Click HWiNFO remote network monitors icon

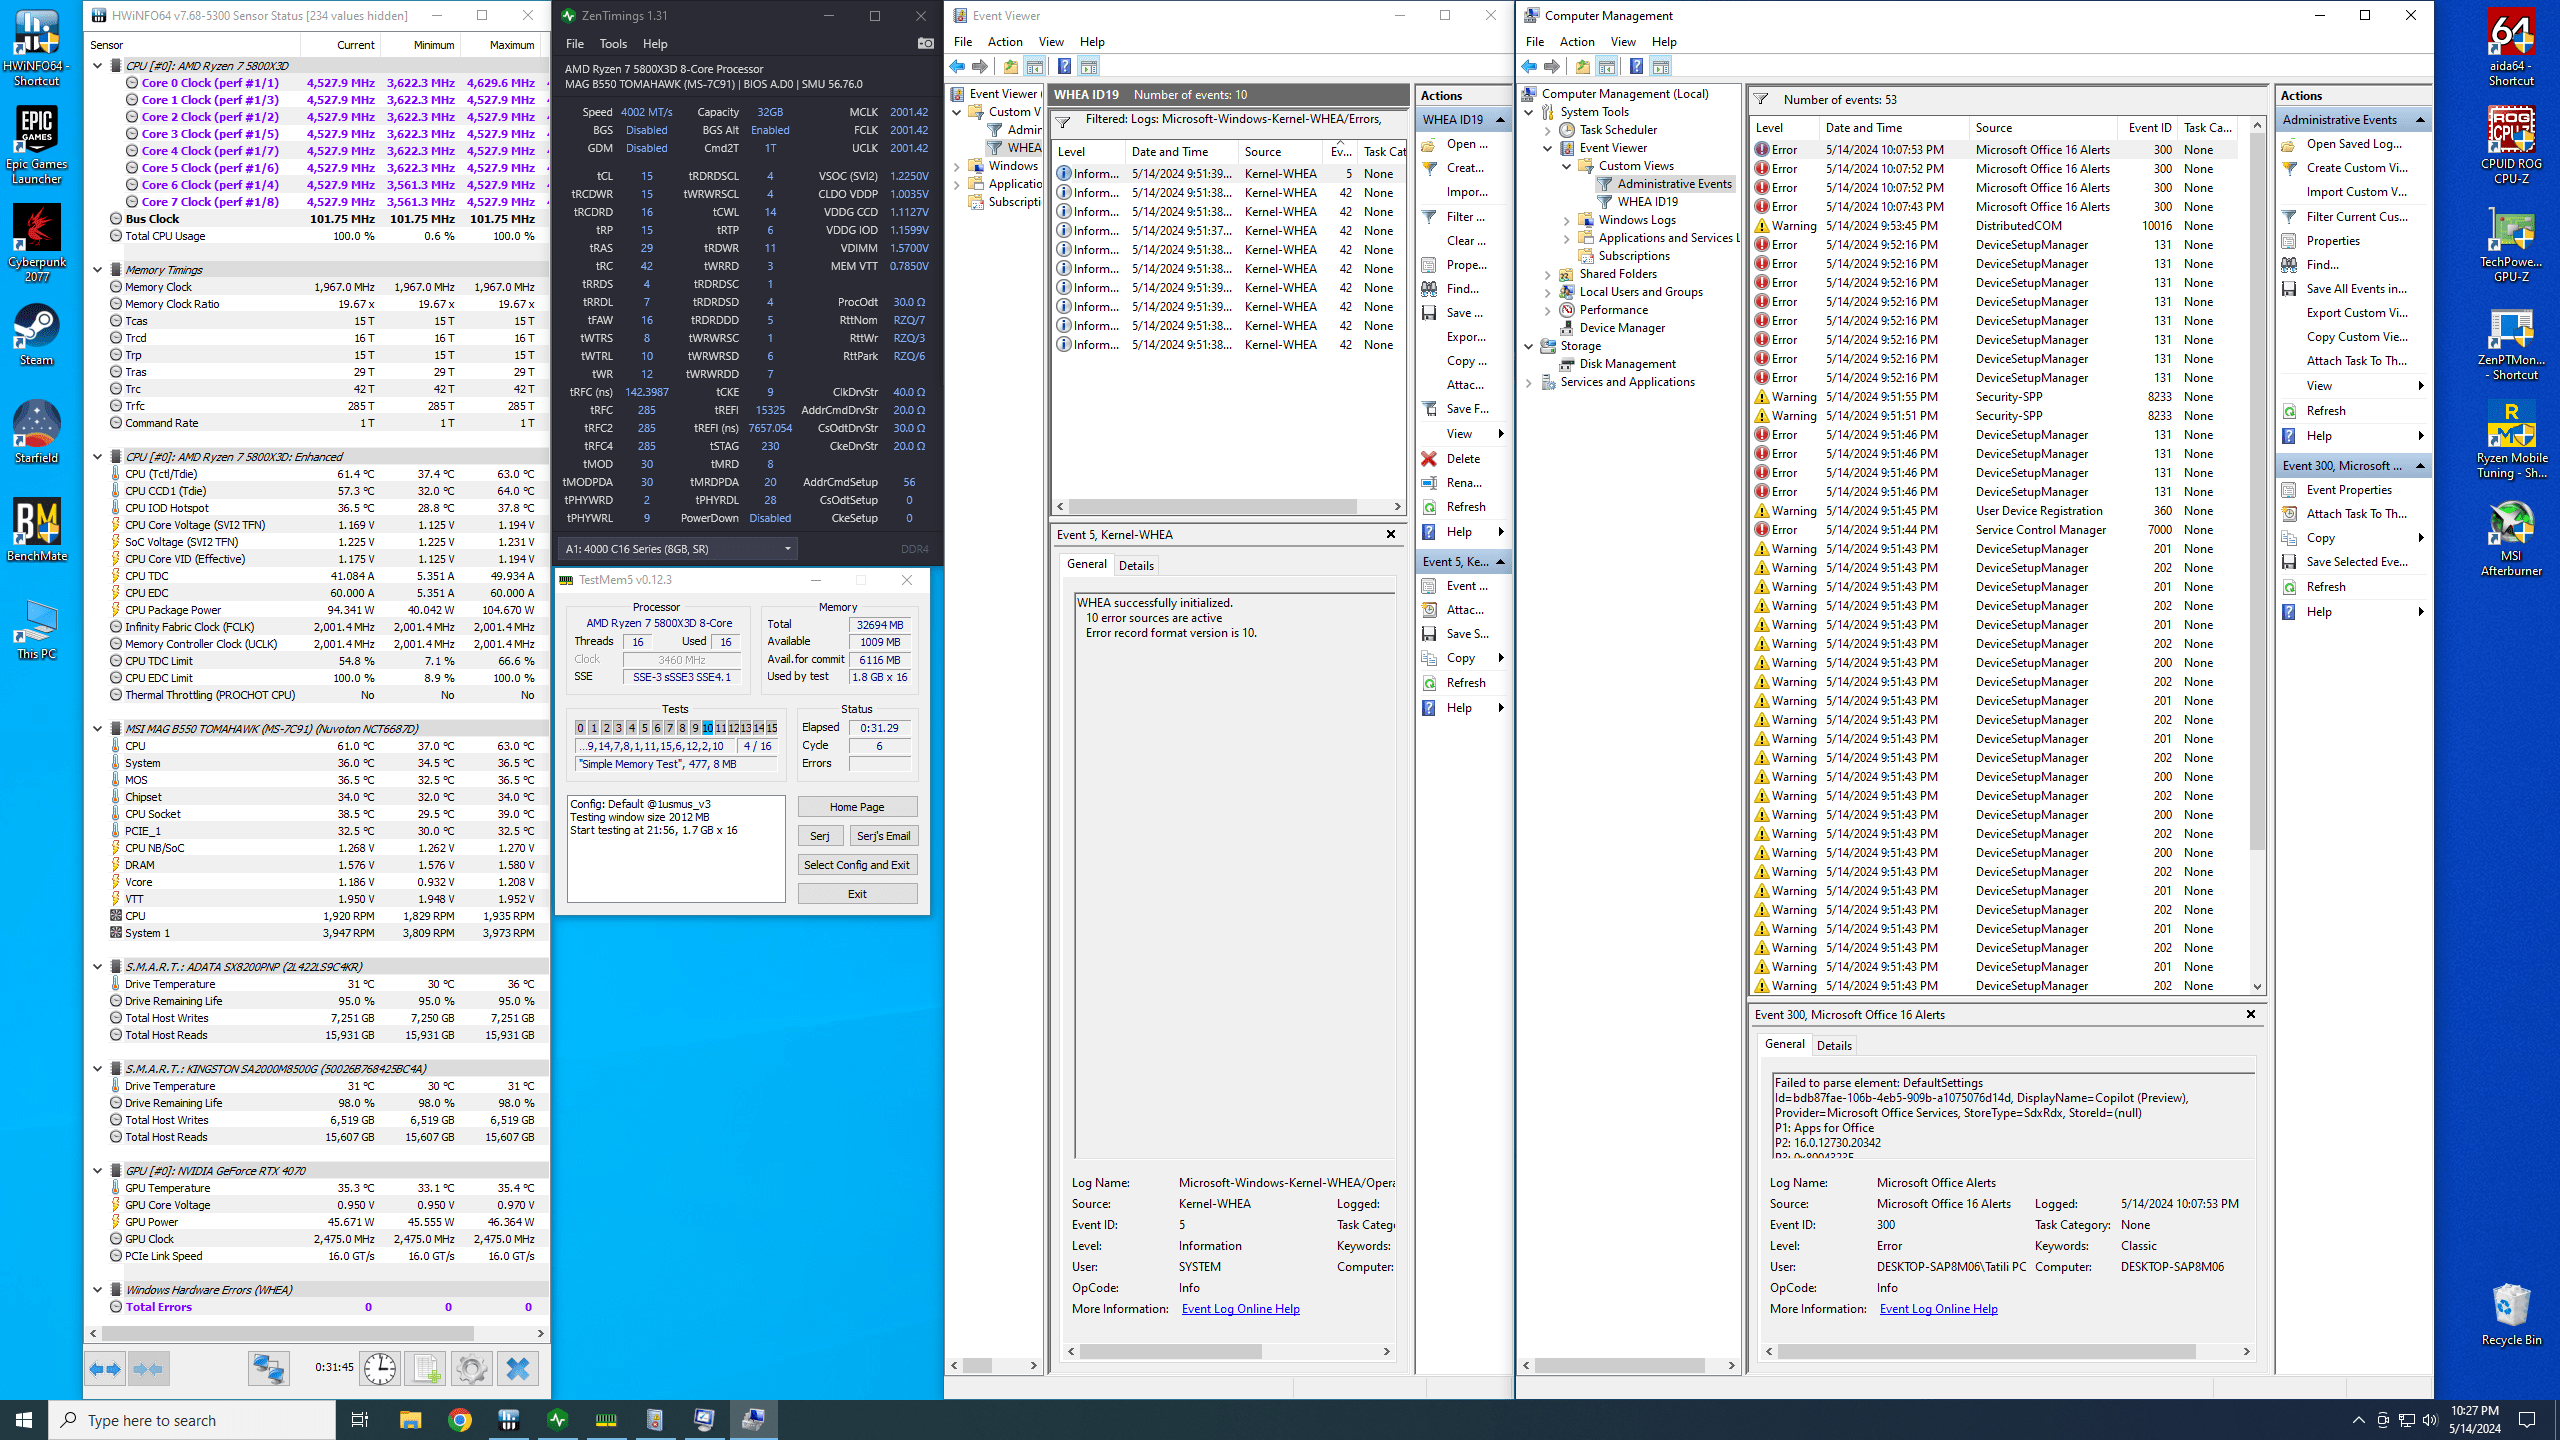click(269, 1368)
